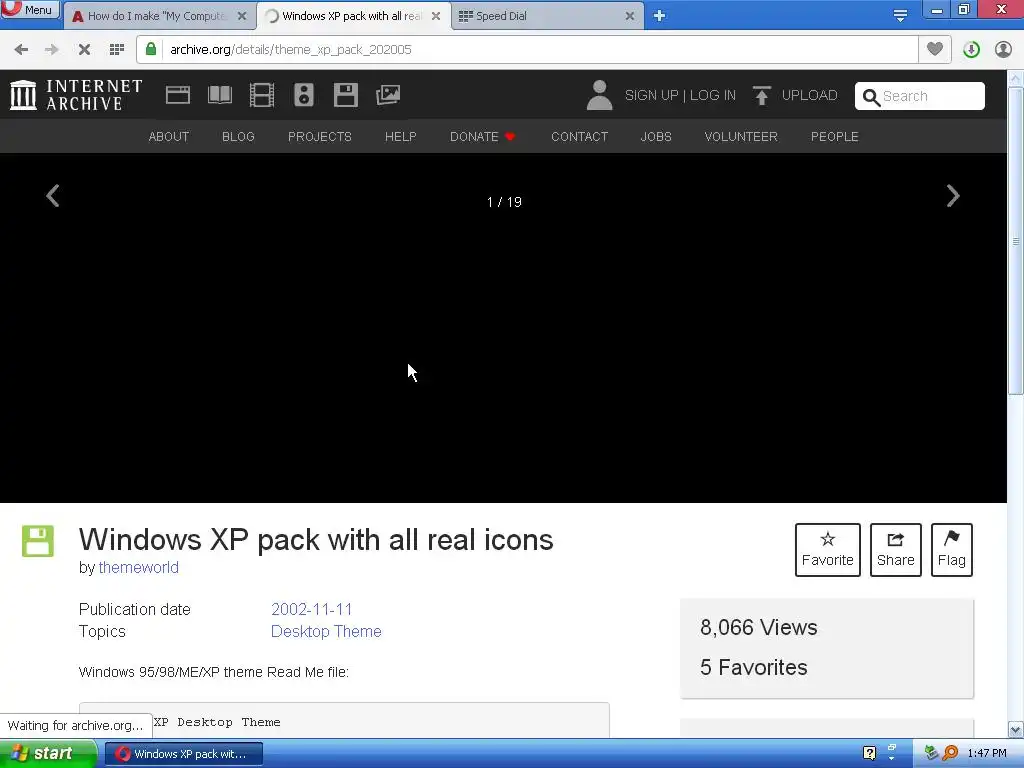1024x768 pixels.
Task: Open the Texts book icon
Action: click(x=219, y=95)
